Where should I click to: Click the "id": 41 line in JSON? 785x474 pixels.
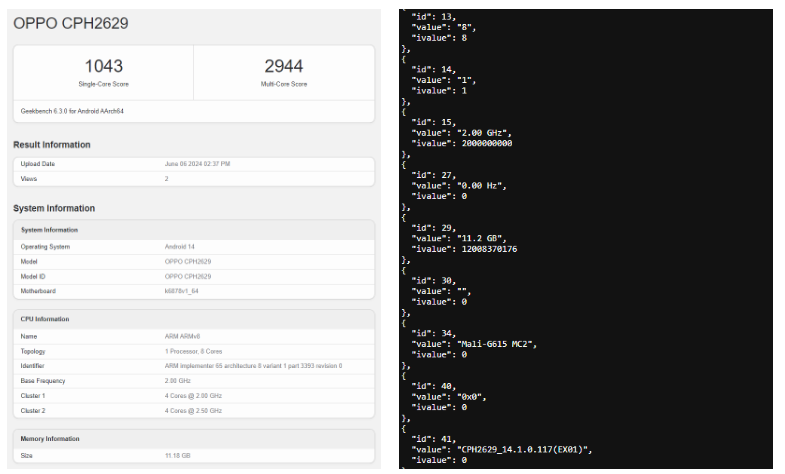click(434, 439)
